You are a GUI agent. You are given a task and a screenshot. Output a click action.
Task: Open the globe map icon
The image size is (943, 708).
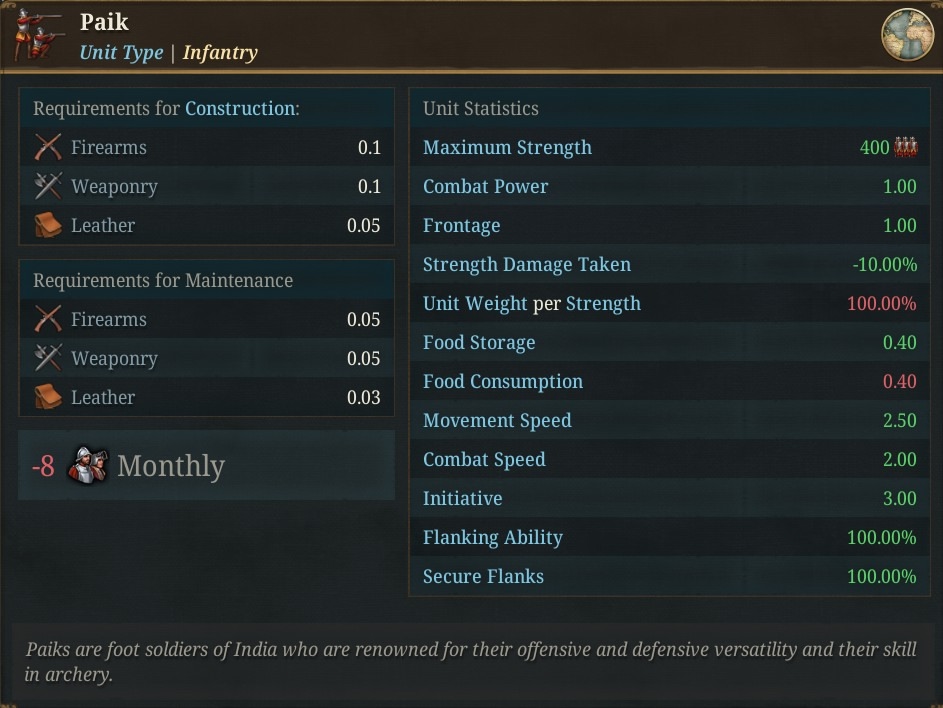coord(907,34)
